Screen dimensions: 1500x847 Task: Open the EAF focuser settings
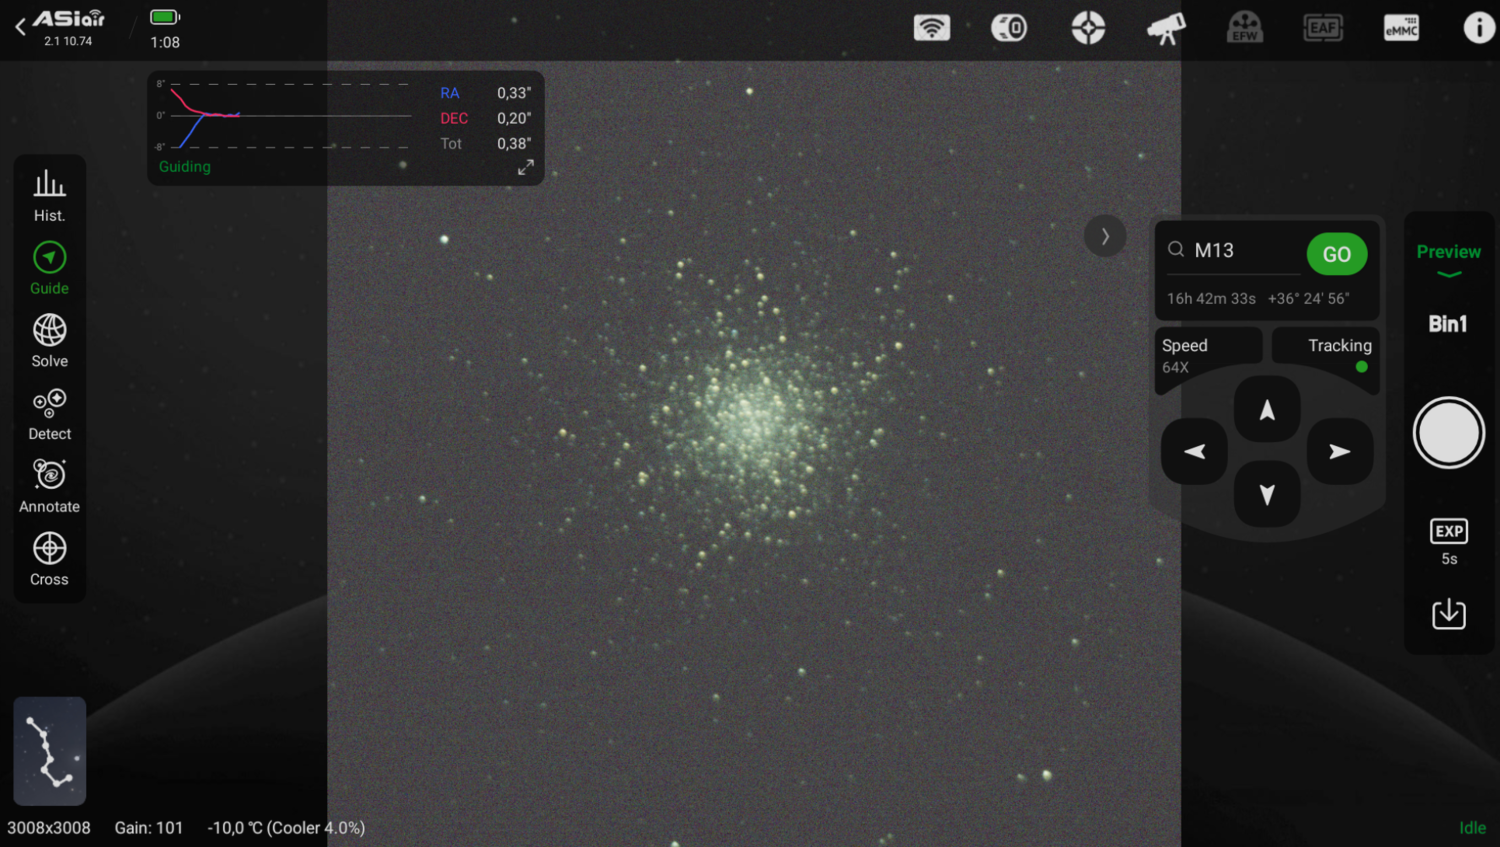tap(1322, 27)
